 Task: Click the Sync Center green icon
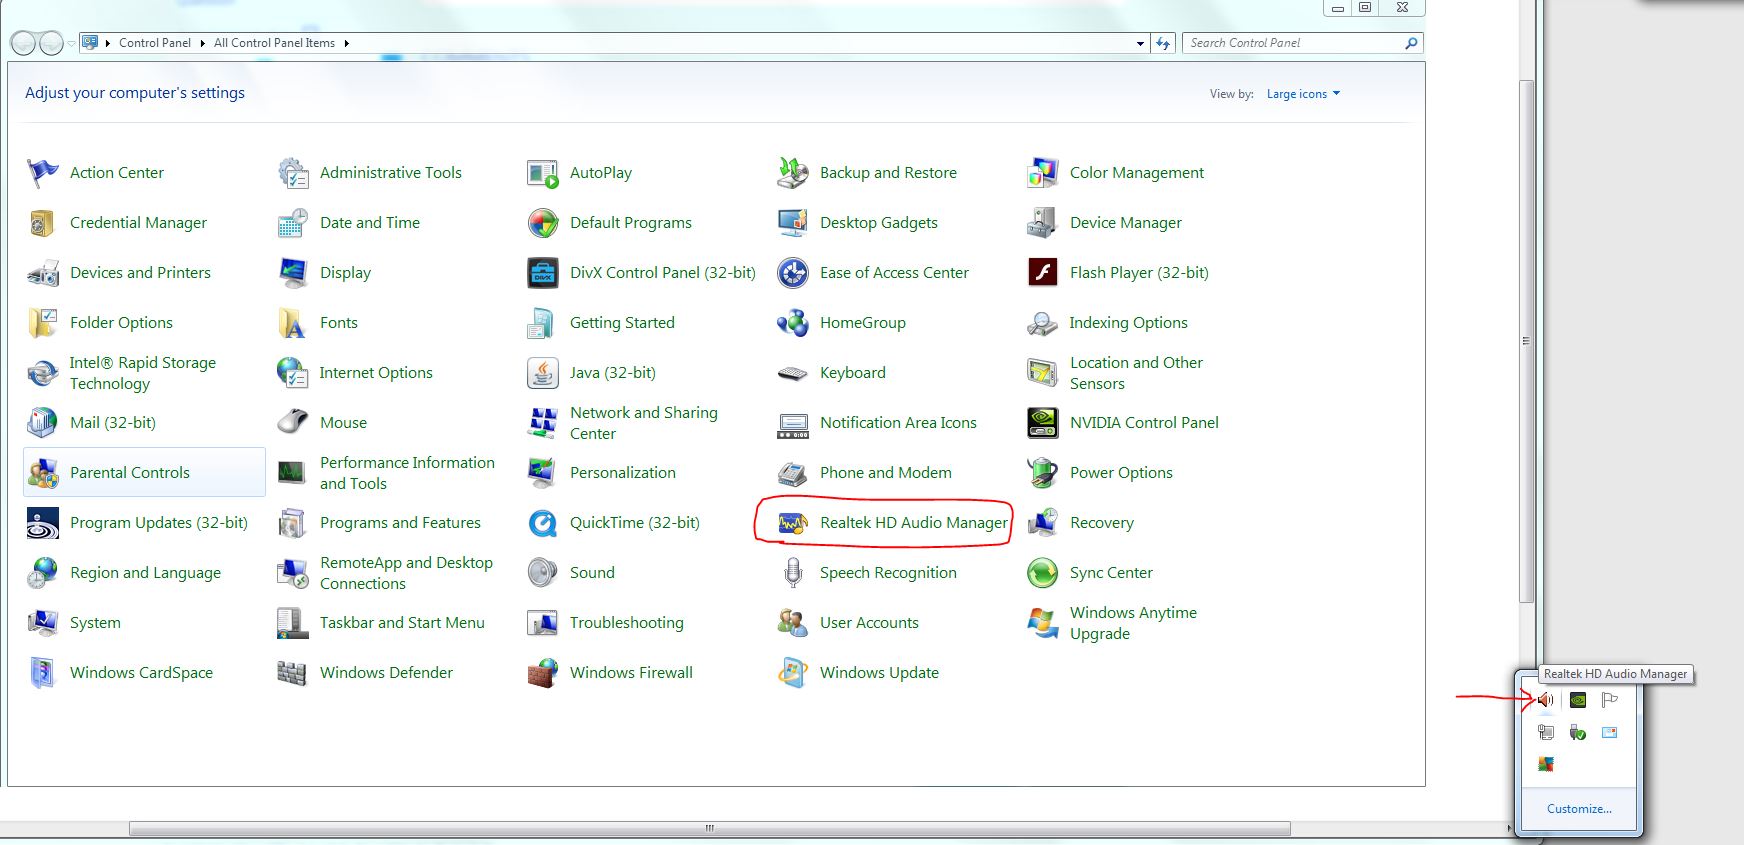(x=1042, y=573)
